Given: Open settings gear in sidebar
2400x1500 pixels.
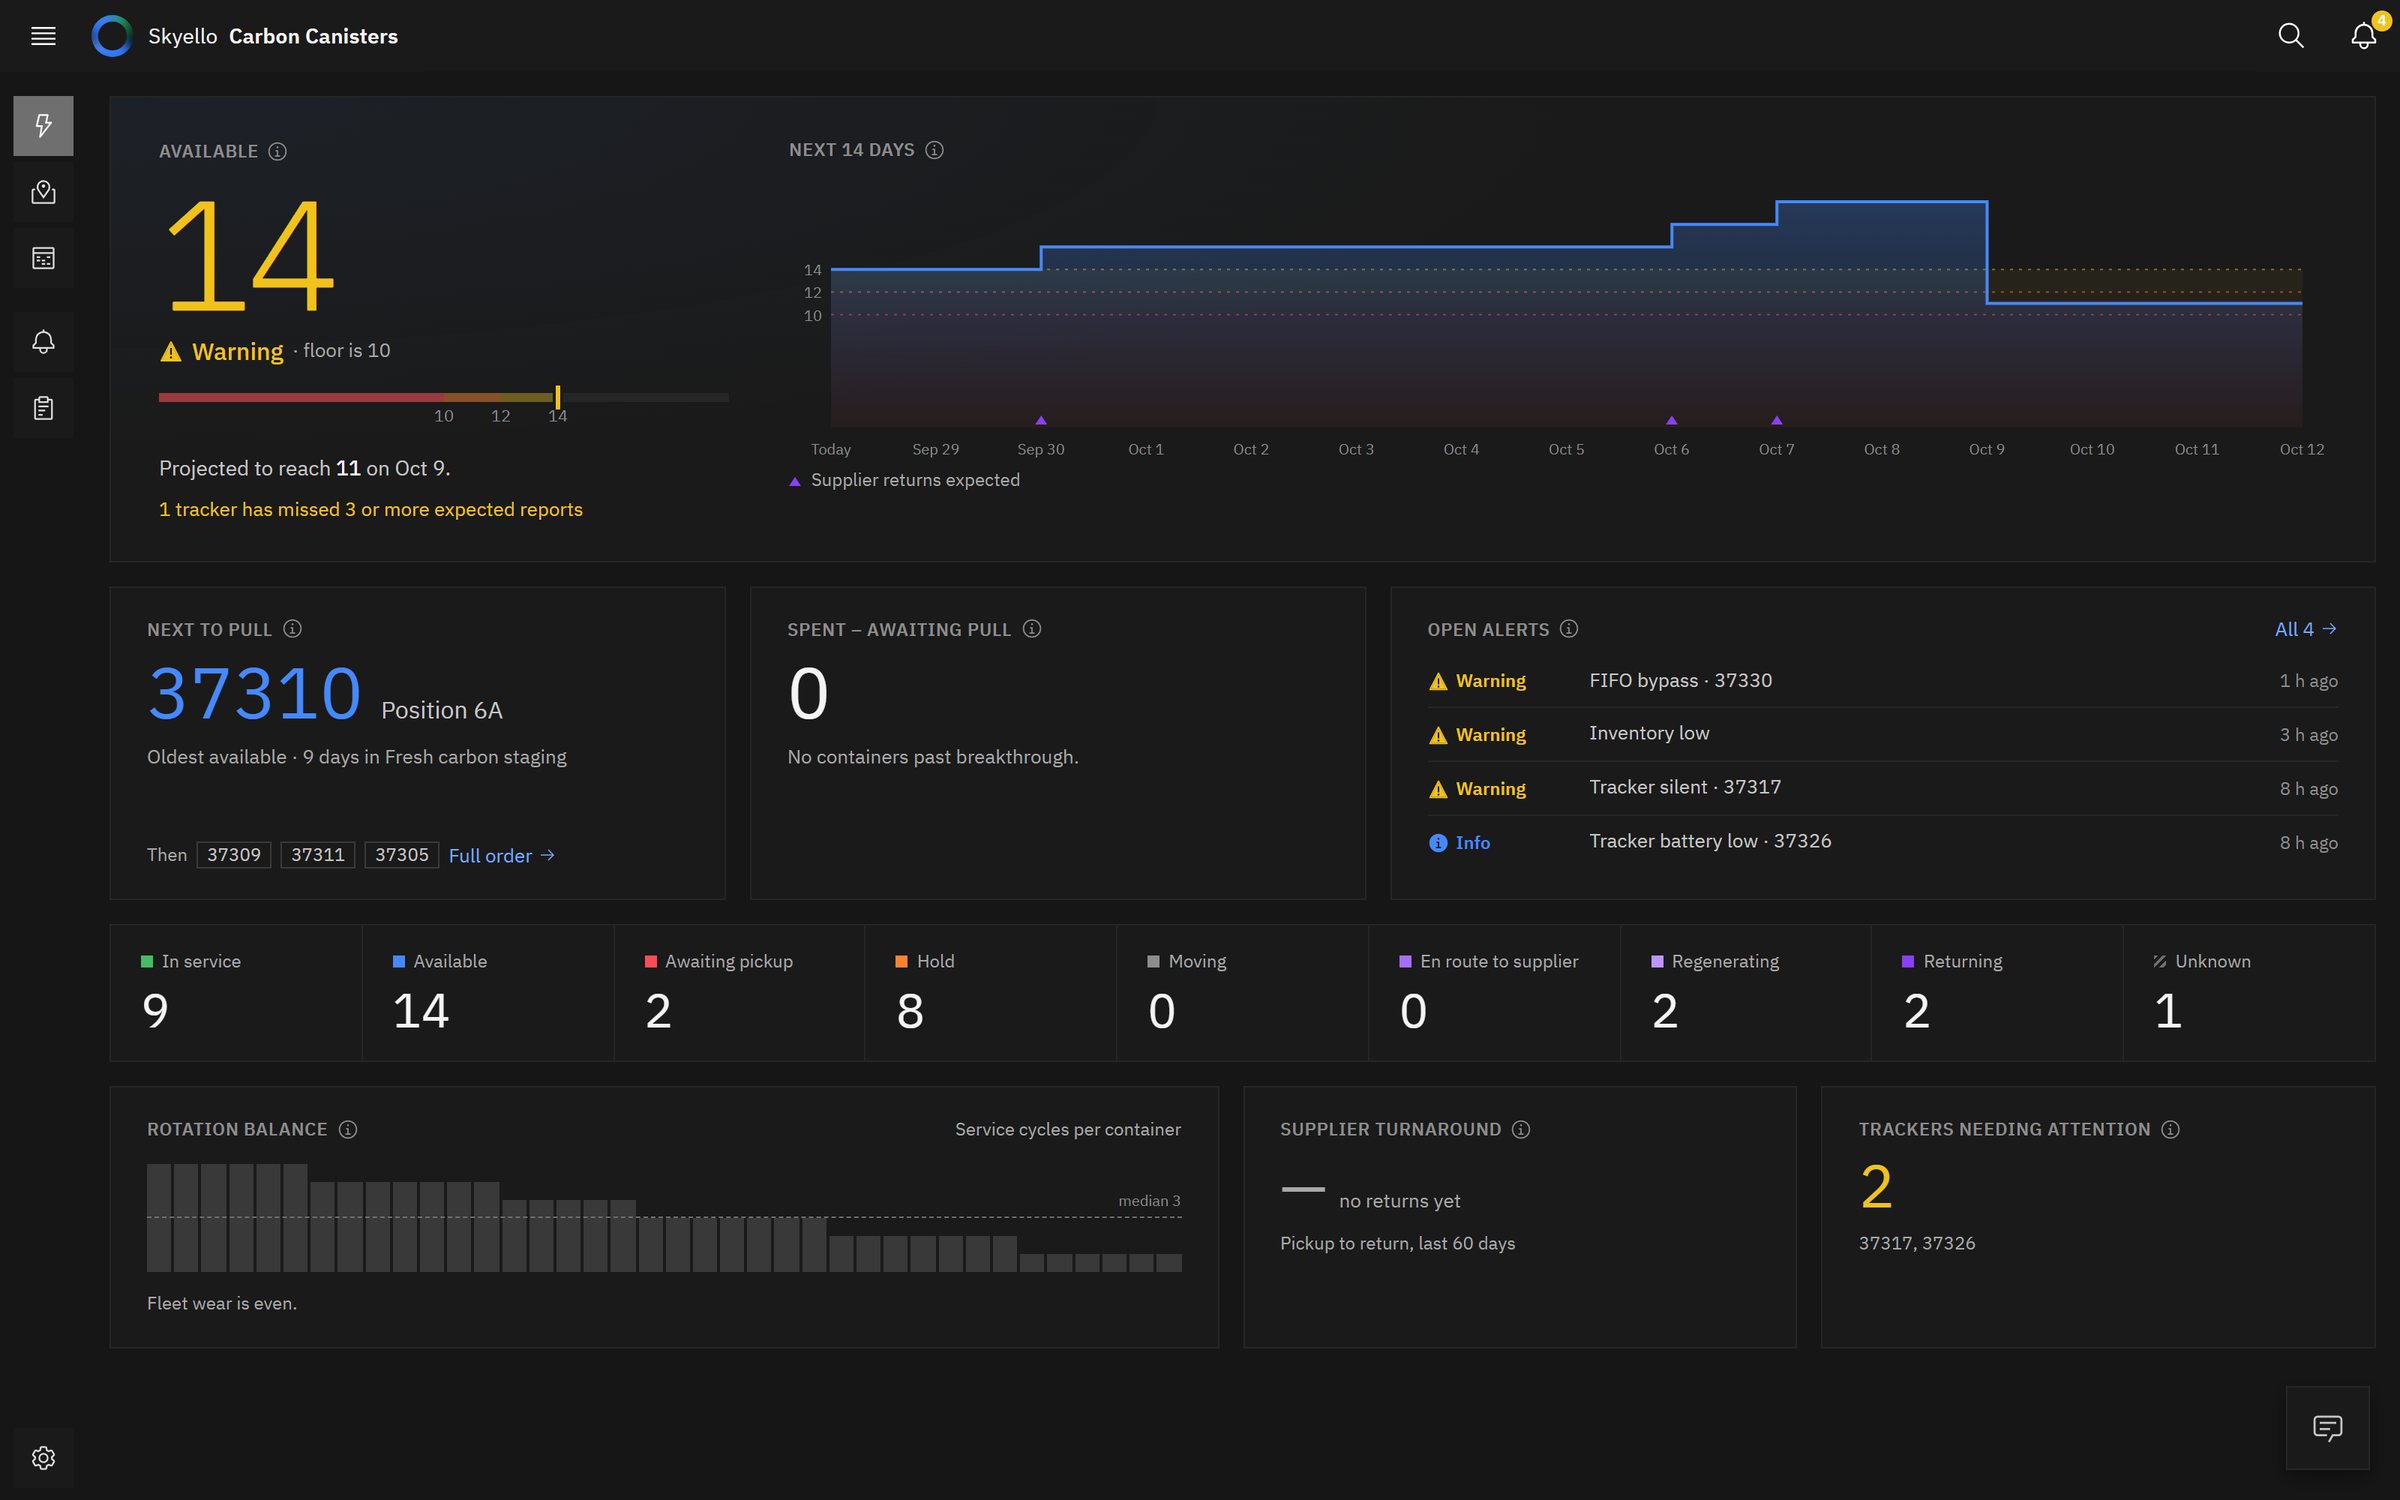Looking at the screenshot, I should coord(43,1457).
